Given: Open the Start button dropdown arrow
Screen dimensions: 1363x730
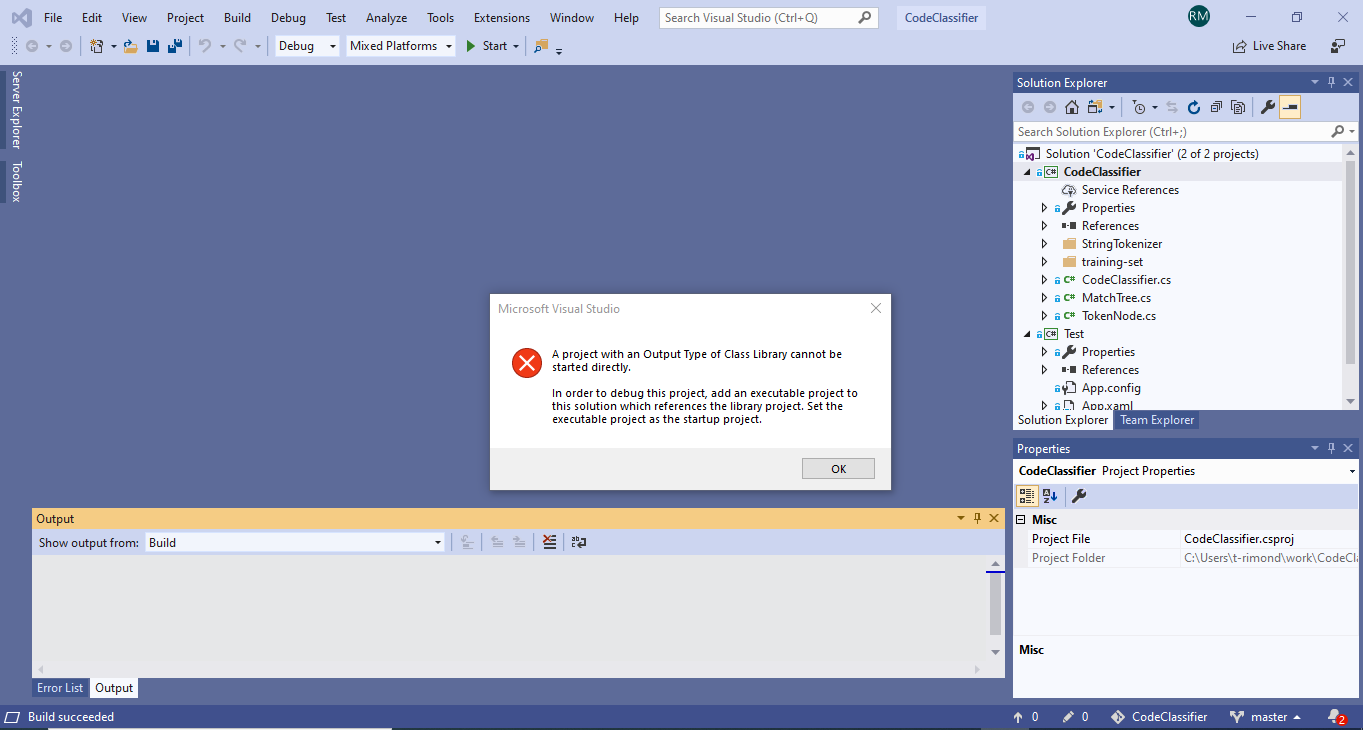Looking at the screenshot, I should [516, 46].
